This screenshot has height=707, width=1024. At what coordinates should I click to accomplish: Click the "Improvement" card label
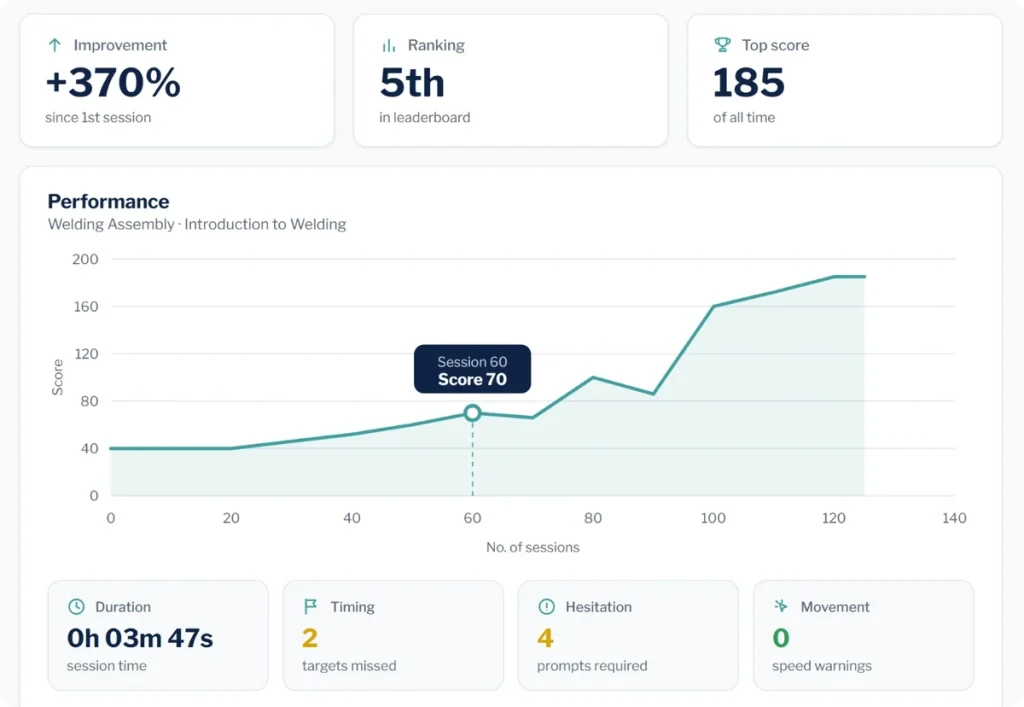(x=120, y=45)
